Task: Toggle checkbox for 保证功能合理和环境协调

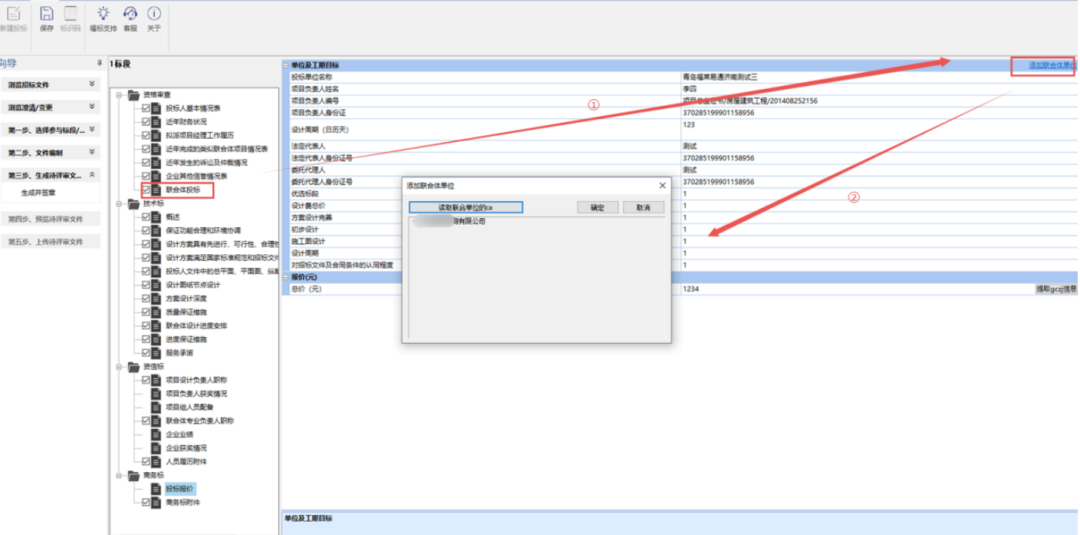Action: pos(145,231)
